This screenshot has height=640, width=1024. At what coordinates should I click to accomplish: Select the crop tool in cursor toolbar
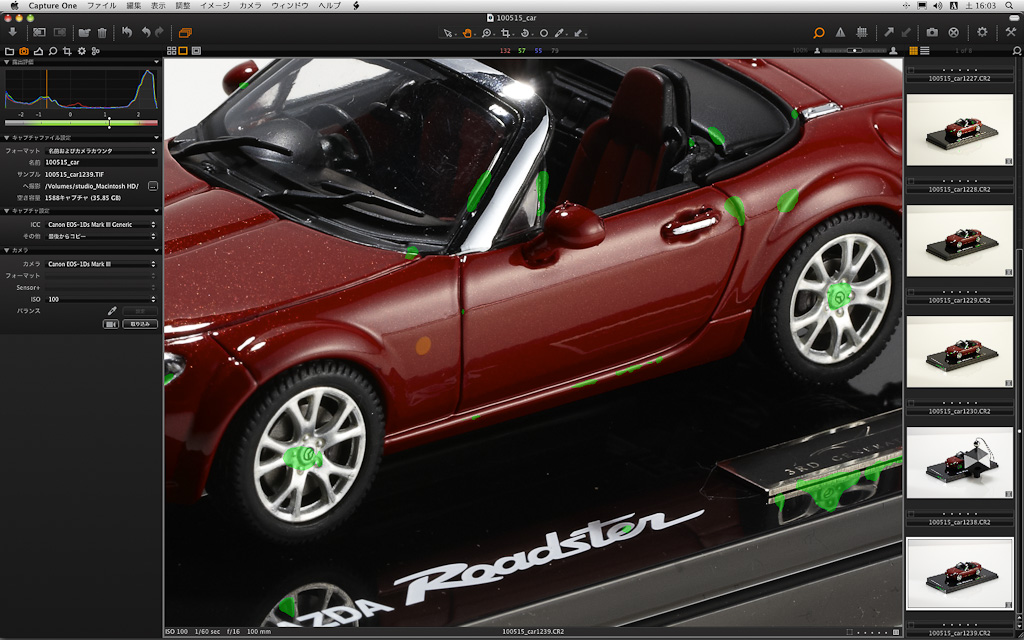pyautogui.click(x=506, y=32)
